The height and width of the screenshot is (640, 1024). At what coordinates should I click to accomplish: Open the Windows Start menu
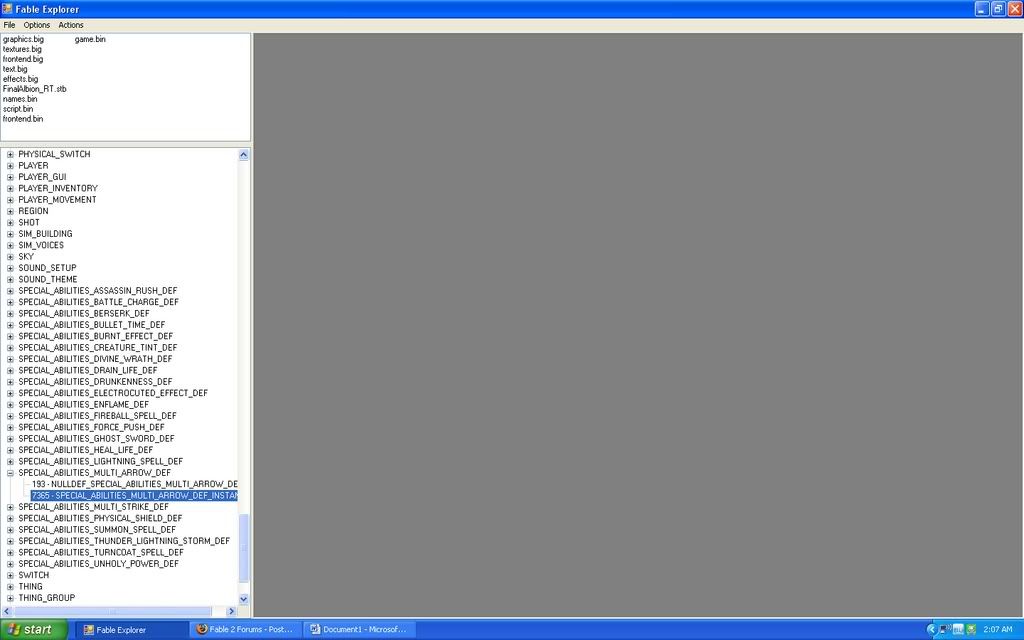[33, 630]
